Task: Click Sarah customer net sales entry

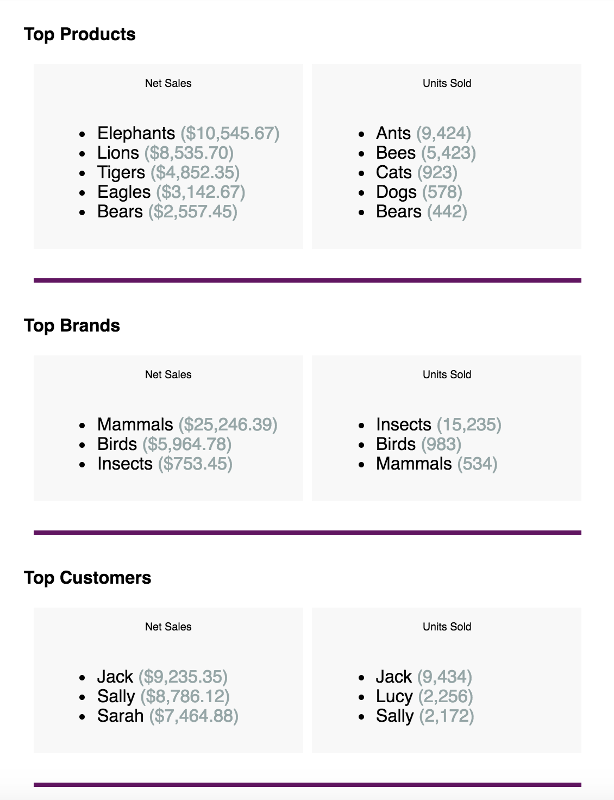Action: click(168, 716)
